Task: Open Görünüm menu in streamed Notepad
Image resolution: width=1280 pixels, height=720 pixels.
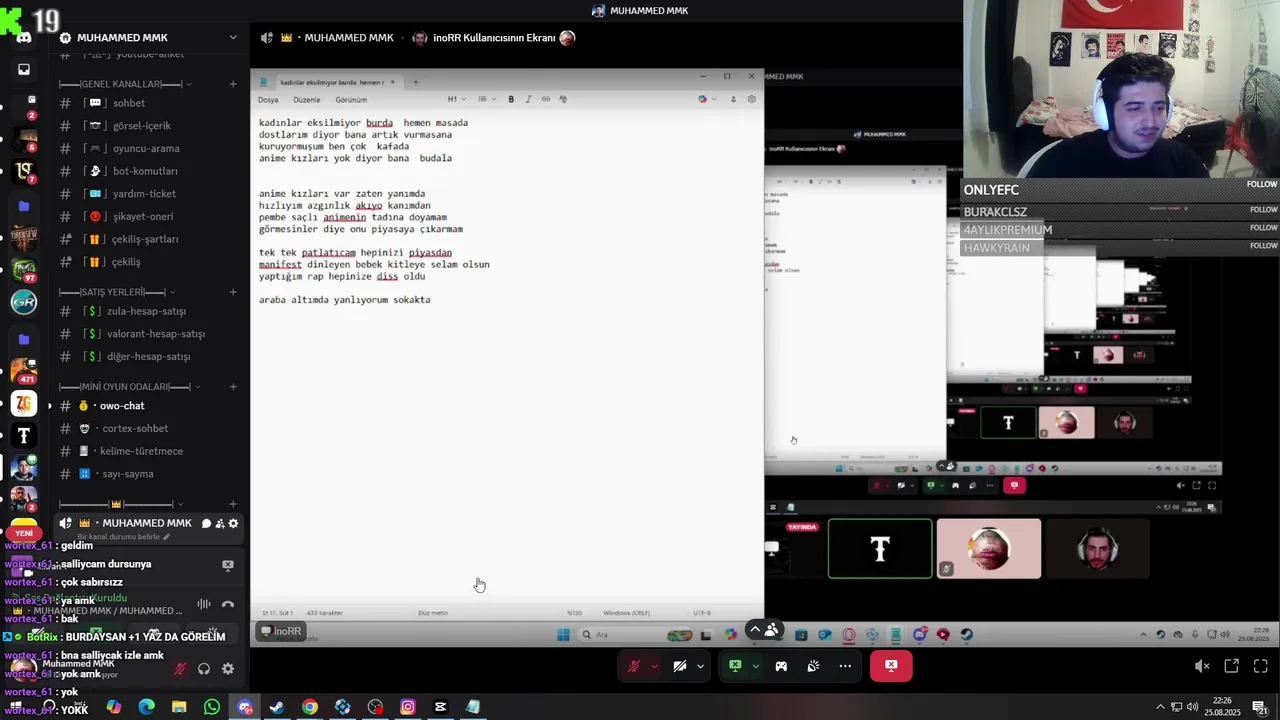Action: (x=351, y=100)
